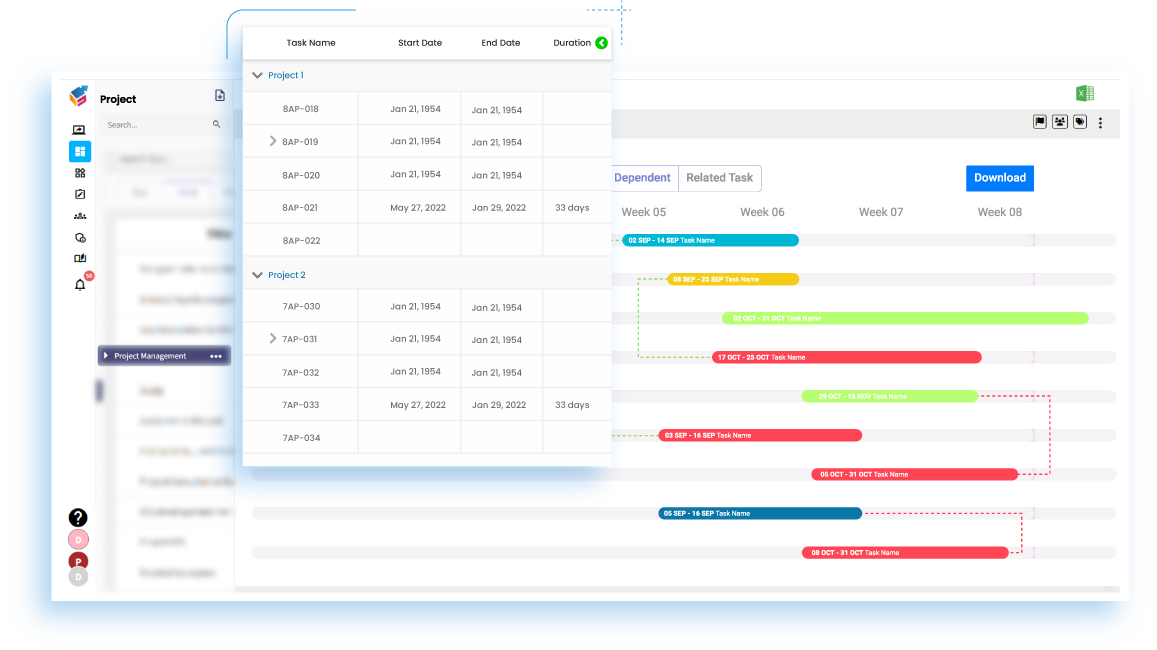Select the red 08 OCT - 31 OCT bar
1157x650 pixels.
click(x=905, y=553)
